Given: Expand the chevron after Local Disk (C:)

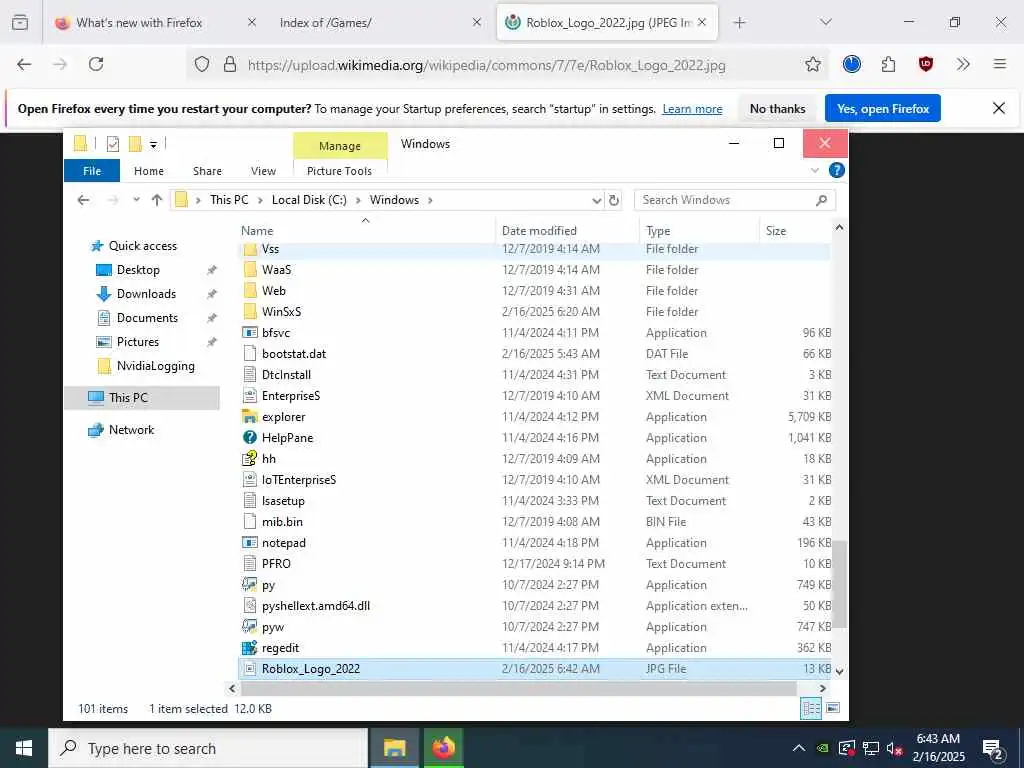Looking at the screenshot, I should [358, 200].
